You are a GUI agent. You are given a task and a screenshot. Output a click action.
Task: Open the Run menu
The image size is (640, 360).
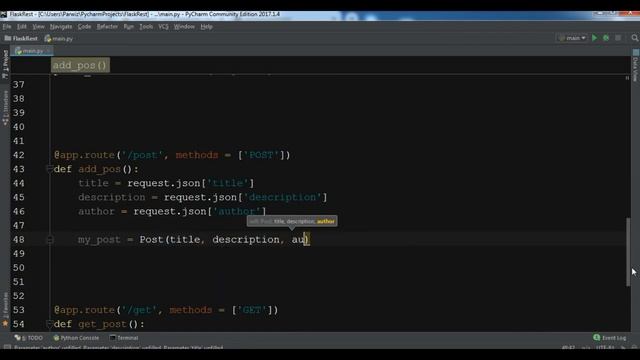129,27
